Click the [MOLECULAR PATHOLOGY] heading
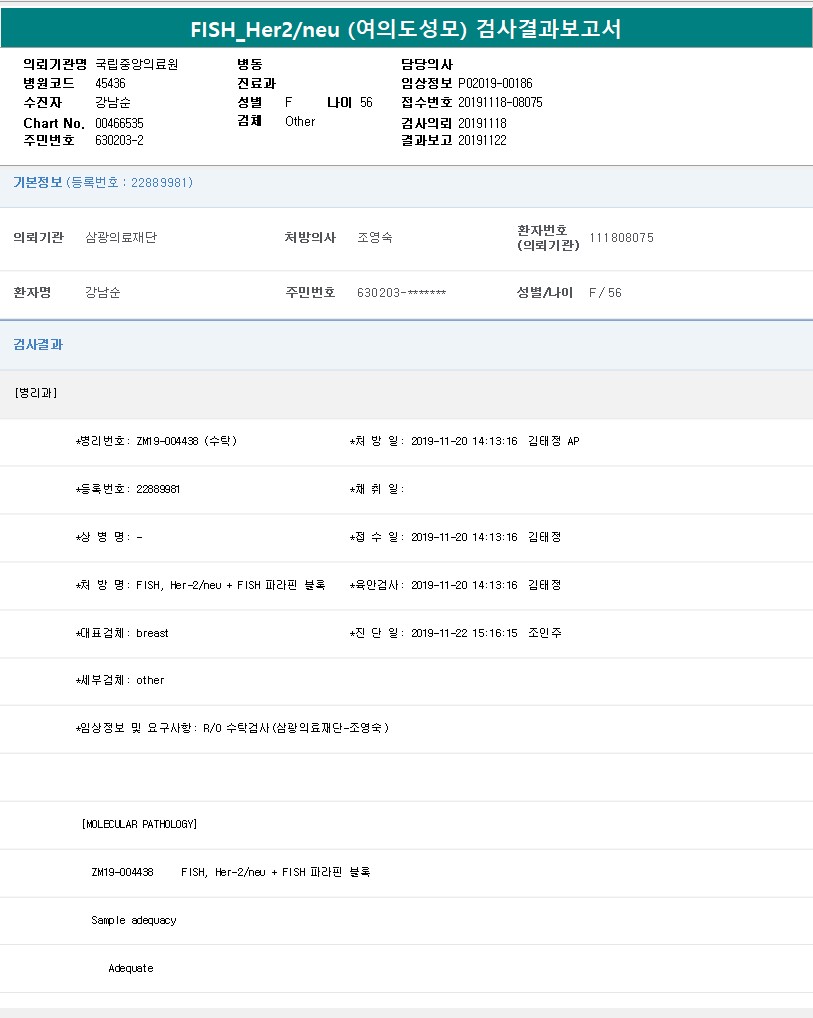 coord(139,824)
